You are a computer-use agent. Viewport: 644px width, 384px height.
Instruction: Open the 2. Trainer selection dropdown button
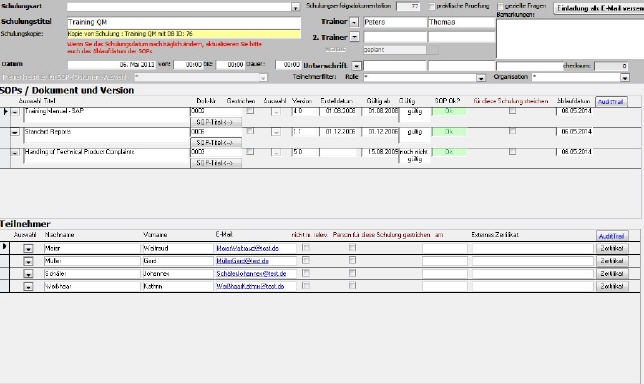(354, 37)
